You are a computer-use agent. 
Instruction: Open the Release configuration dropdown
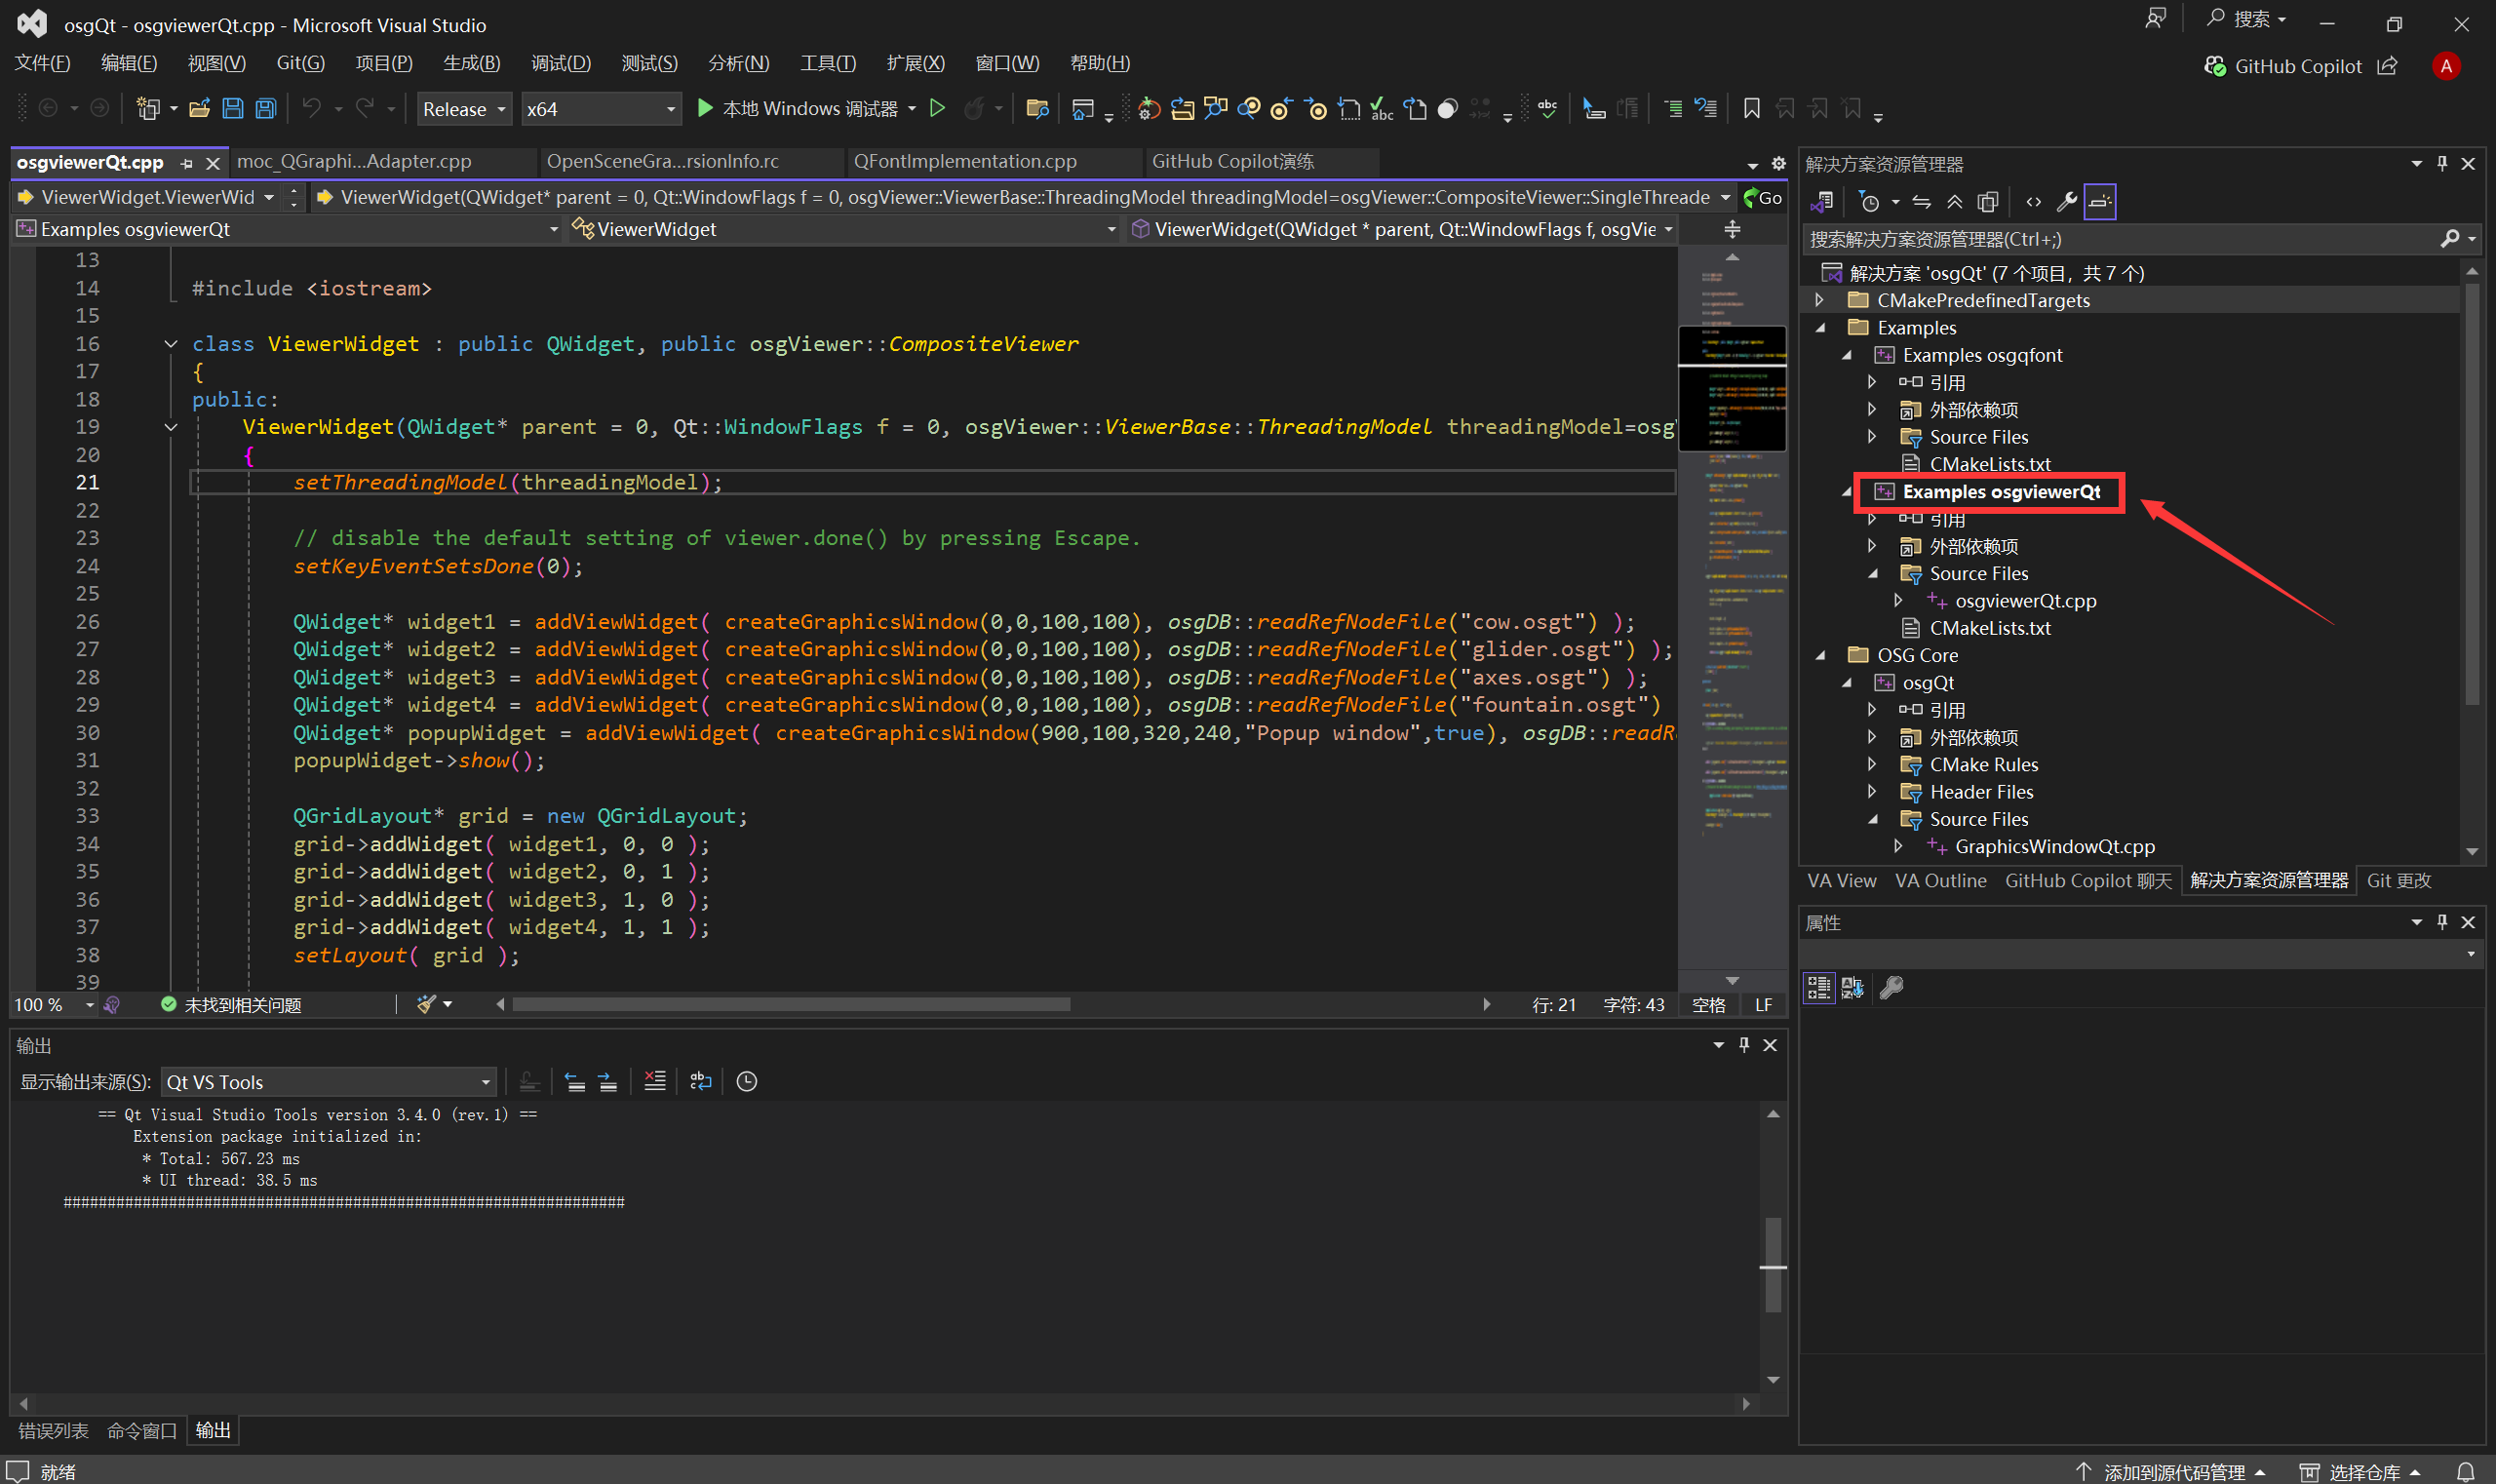point(464,108)
